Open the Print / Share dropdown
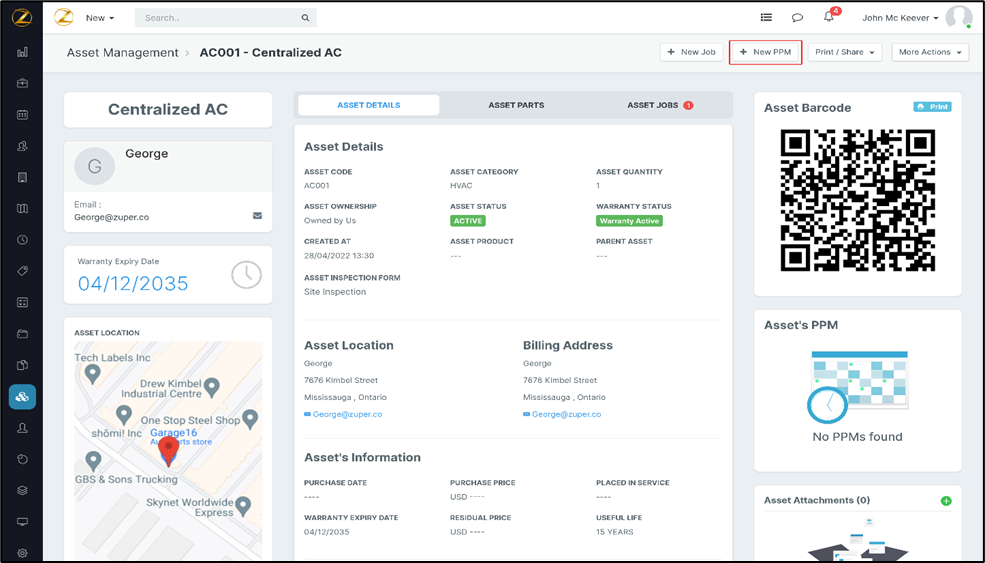The height and width of the screenshot is (563, 985). coord(844,52)
